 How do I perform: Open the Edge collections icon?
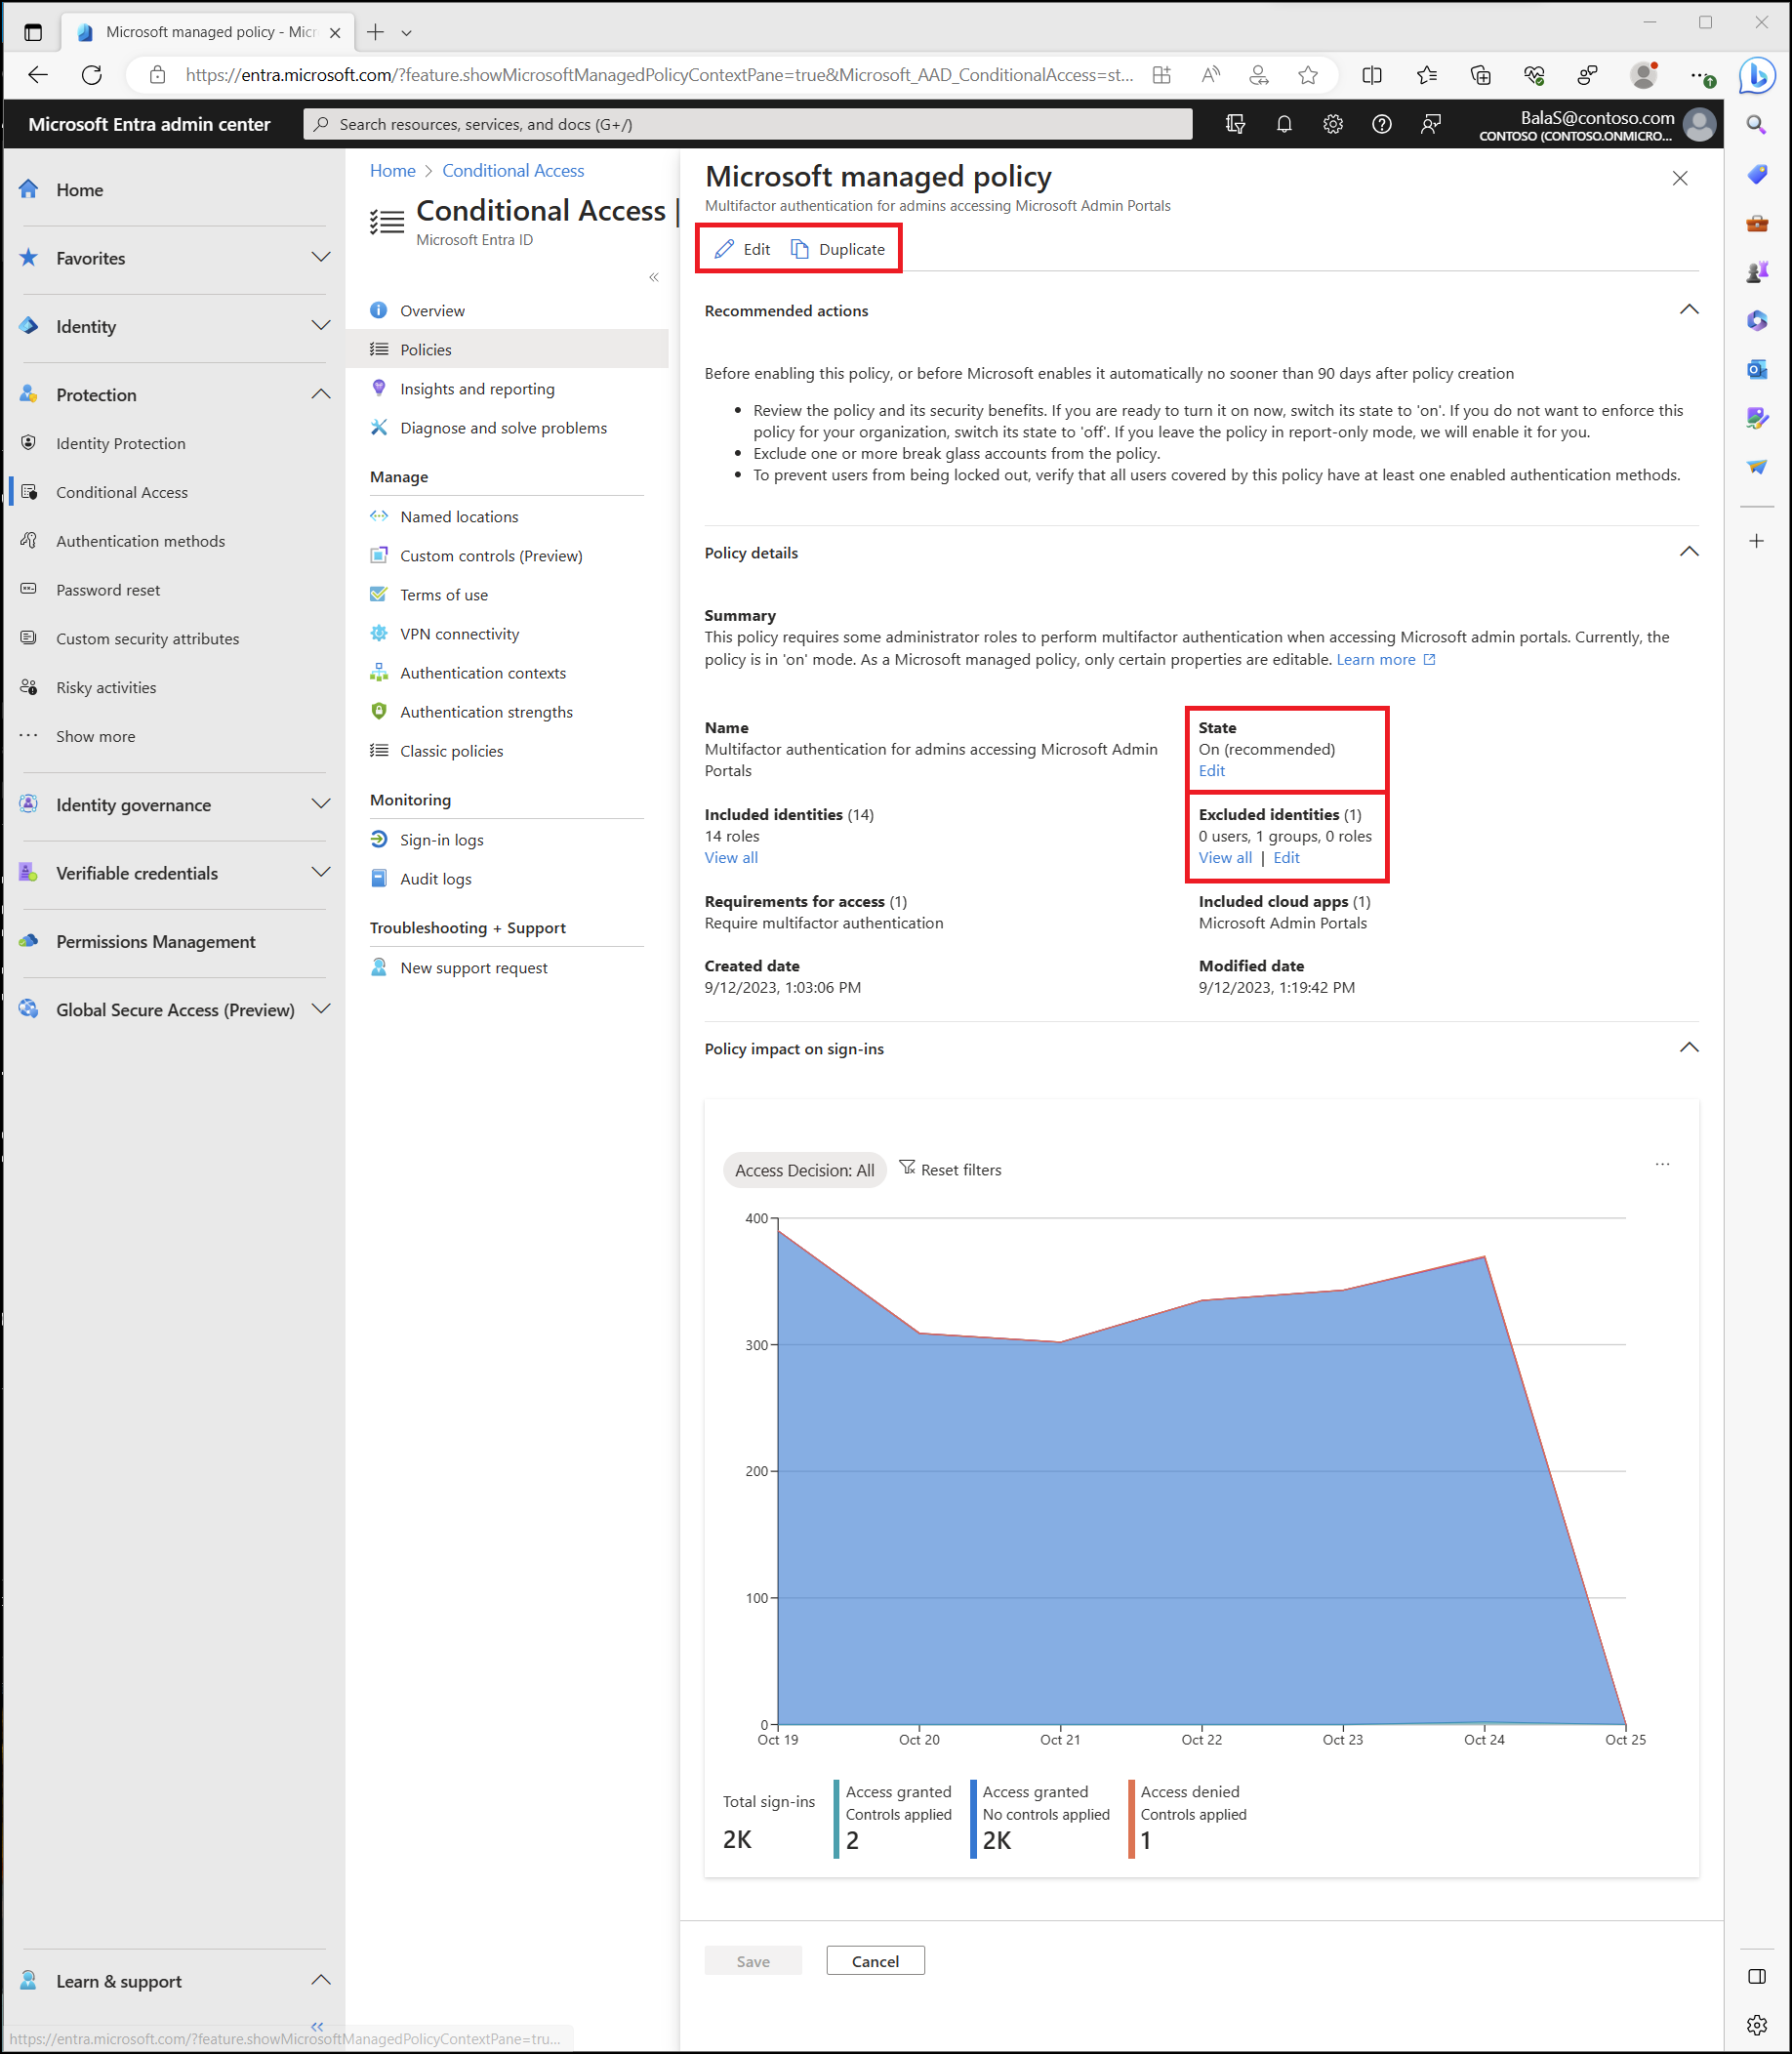click(x=1481, y=75)
